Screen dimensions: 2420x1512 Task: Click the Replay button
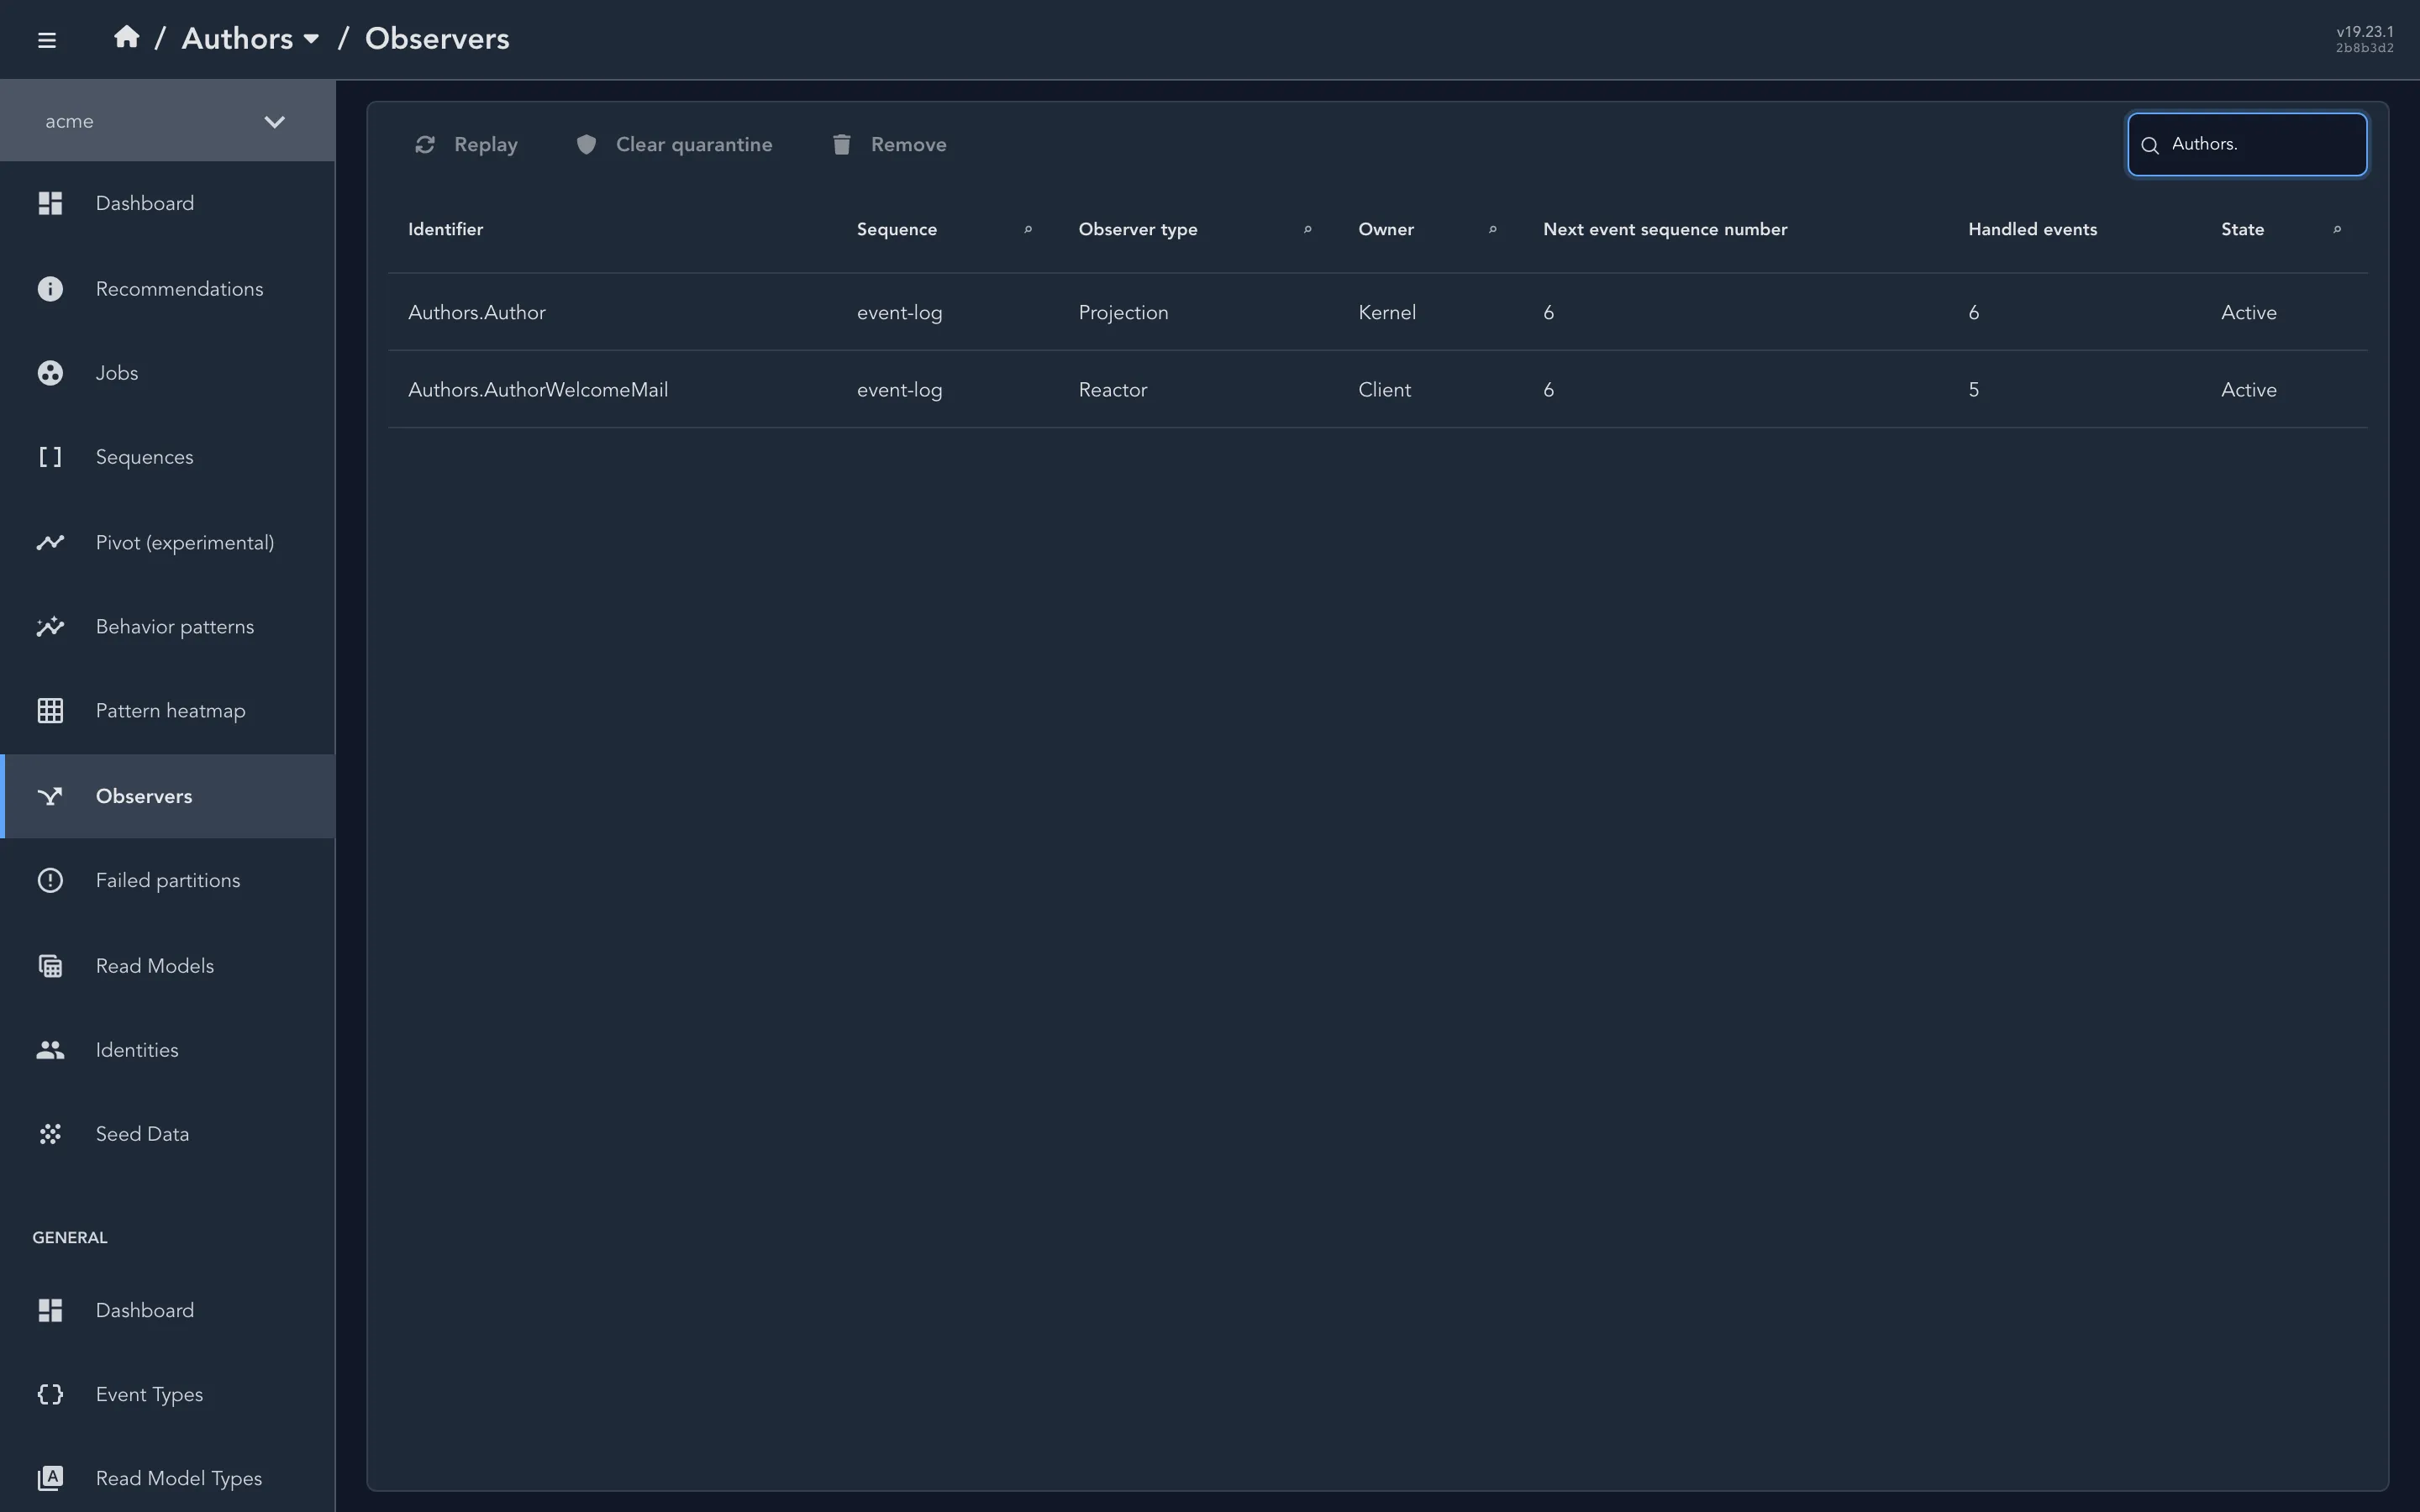(x=466, y=145)
